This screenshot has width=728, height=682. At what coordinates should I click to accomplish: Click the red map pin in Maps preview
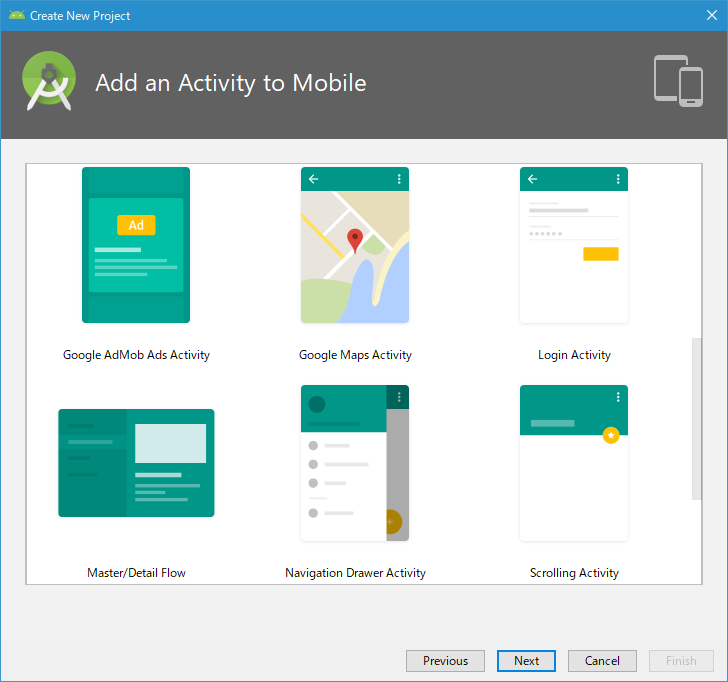tap(355, 240)
